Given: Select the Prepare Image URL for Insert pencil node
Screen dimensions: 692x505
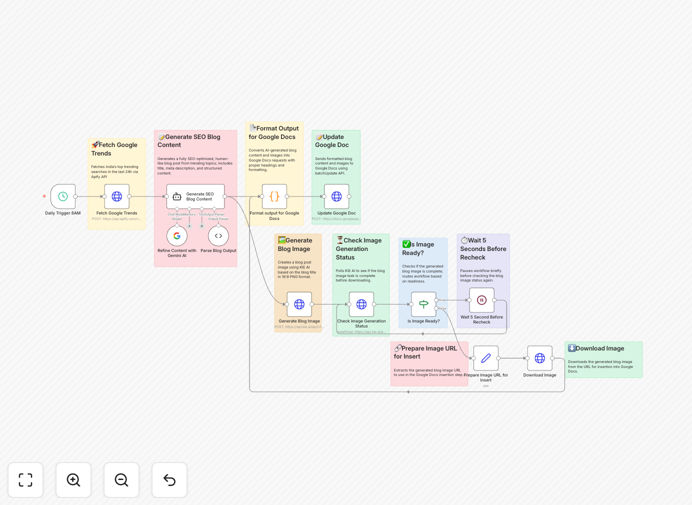Looking at the screenshot, I should coord(486,358).
